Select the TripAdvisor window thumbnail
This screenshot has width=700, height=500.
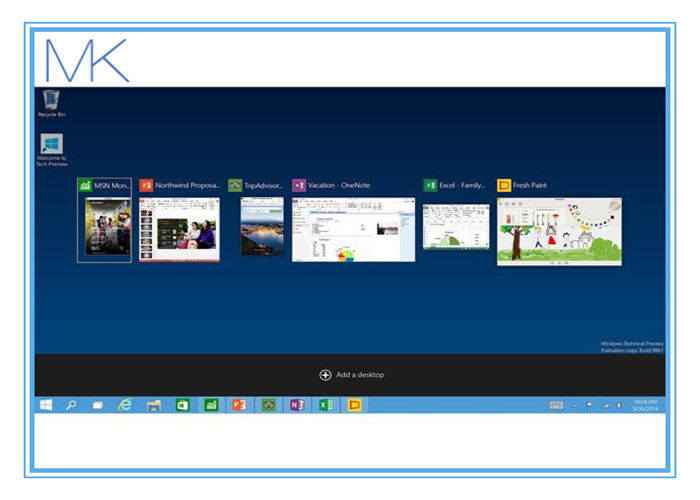262,226
